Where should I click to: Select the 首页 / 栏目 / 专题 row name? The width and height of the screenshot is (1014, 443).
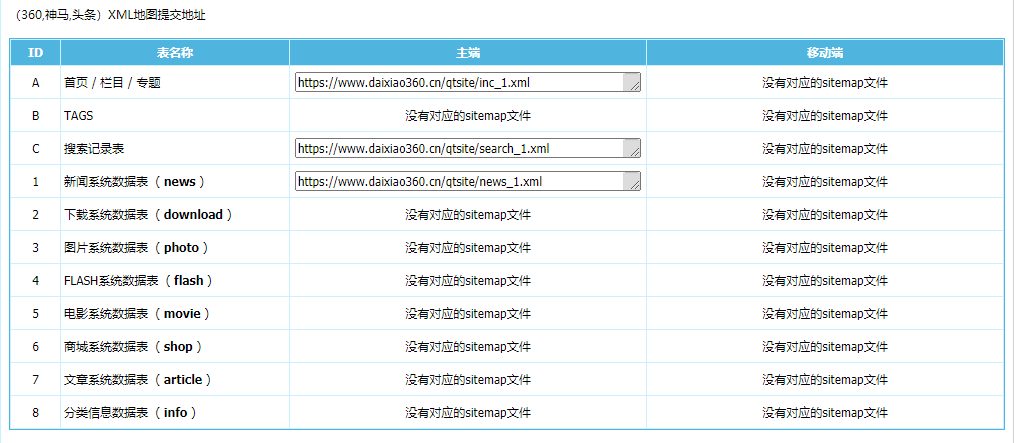coord(112,83)
